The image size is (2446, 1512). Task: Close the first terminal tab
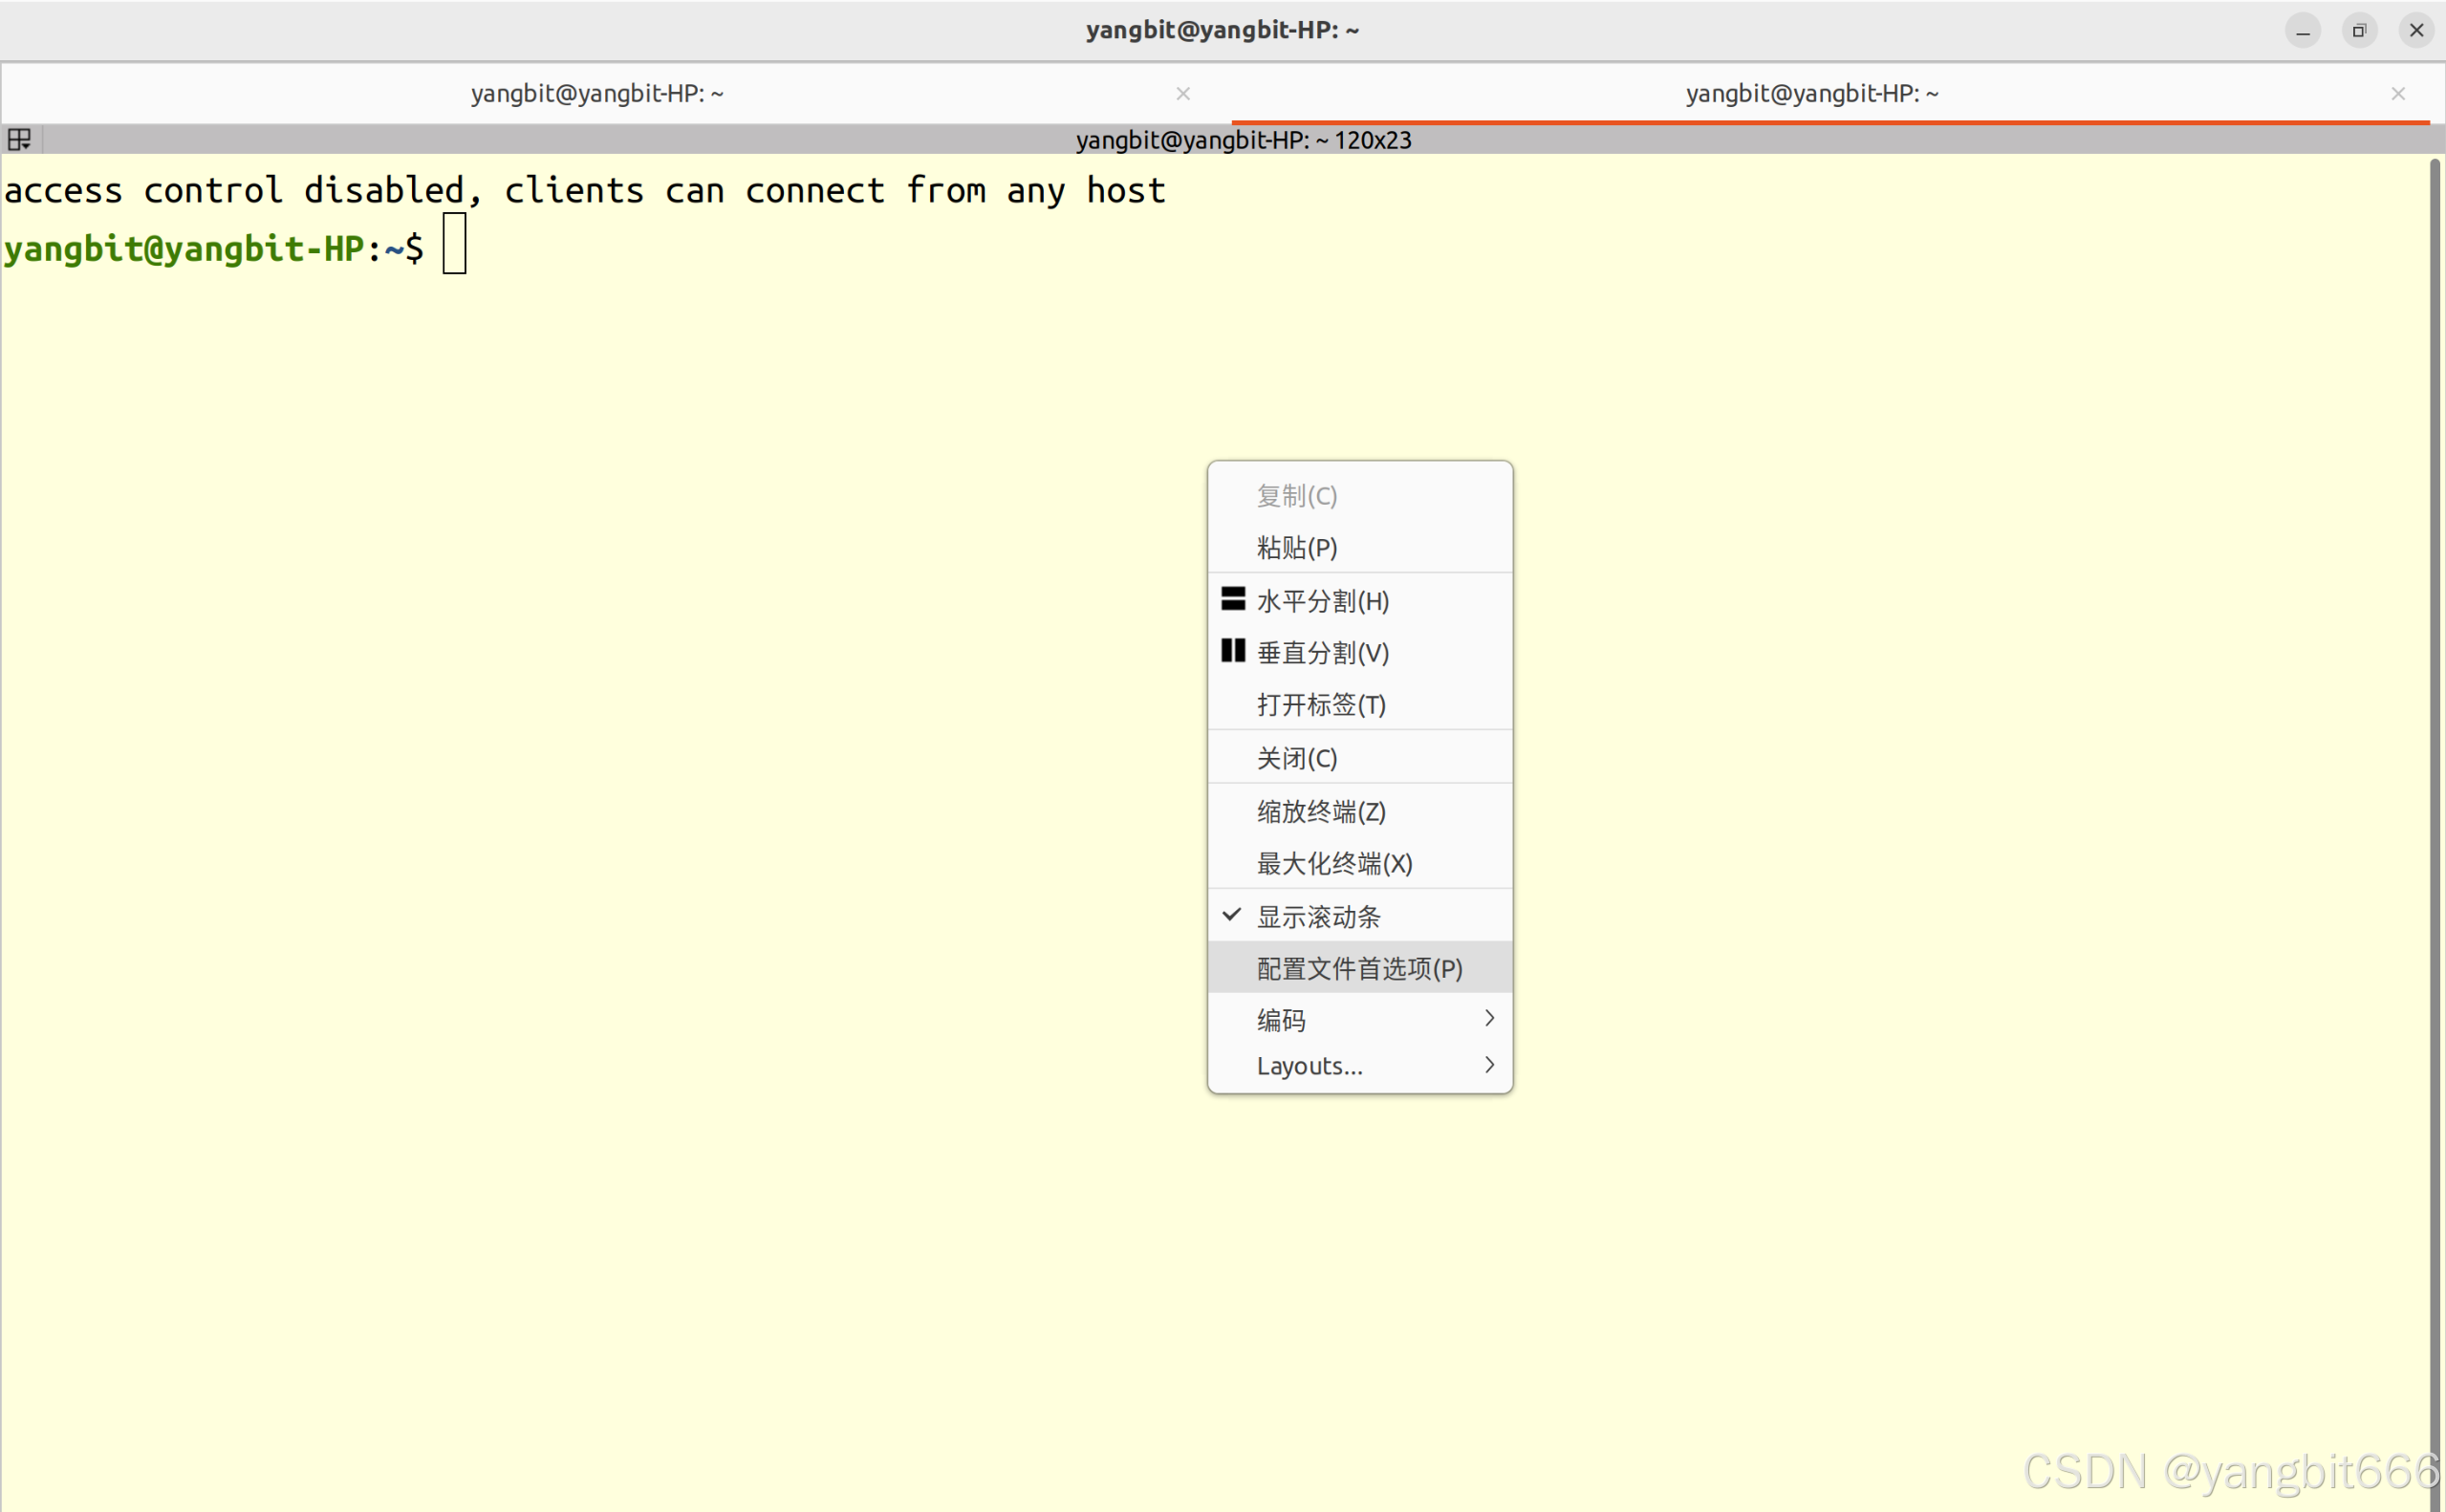(1183, 93)
